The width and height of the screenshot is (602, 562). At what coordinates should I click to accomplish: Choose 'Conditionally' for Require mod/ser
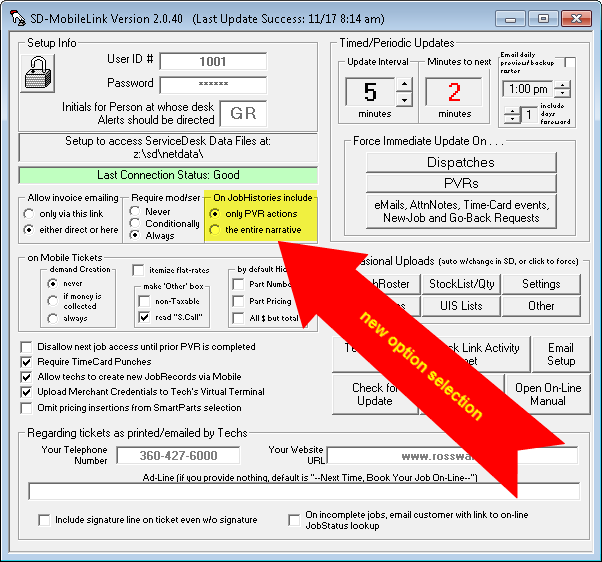pyautogui.click(x=136, y=223)
